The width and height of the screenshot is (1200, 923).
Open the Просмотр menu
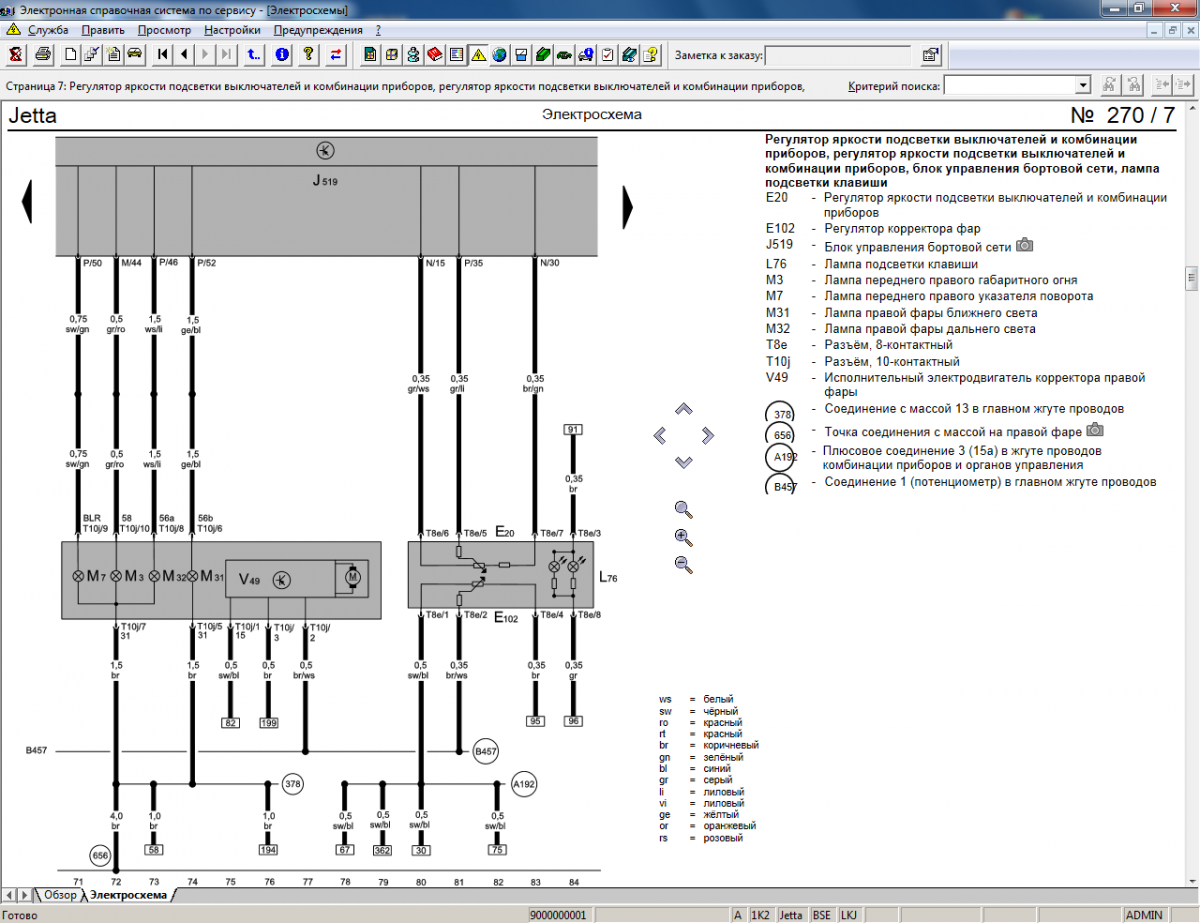164,30
